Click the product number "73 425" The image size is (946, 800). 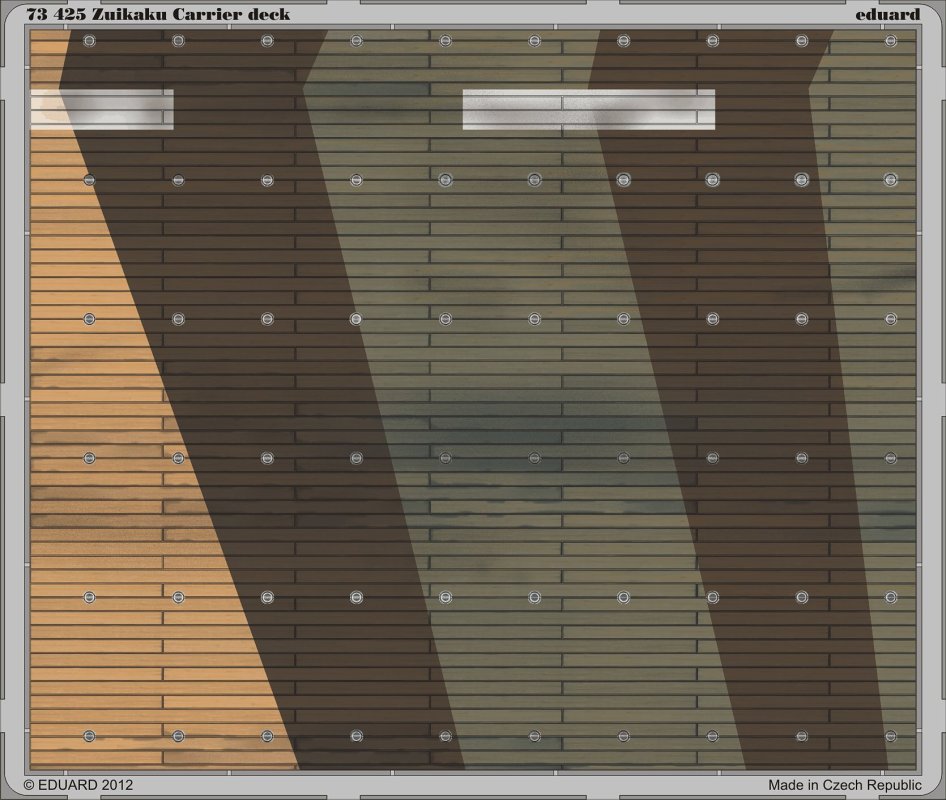pyautogui.click(x=56, y=13)
